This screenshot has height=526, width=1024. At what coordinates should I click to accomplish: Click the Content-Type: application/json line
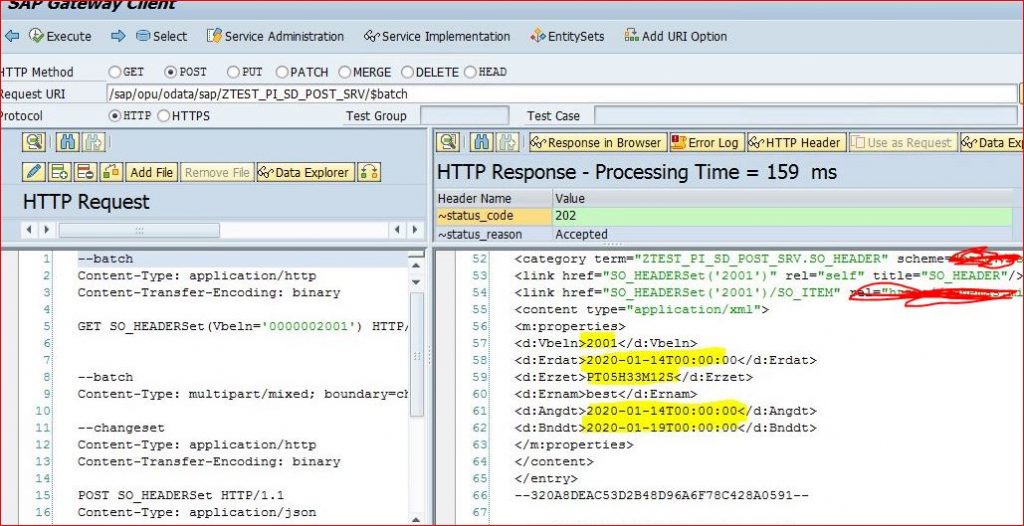(x=197, y=512)
